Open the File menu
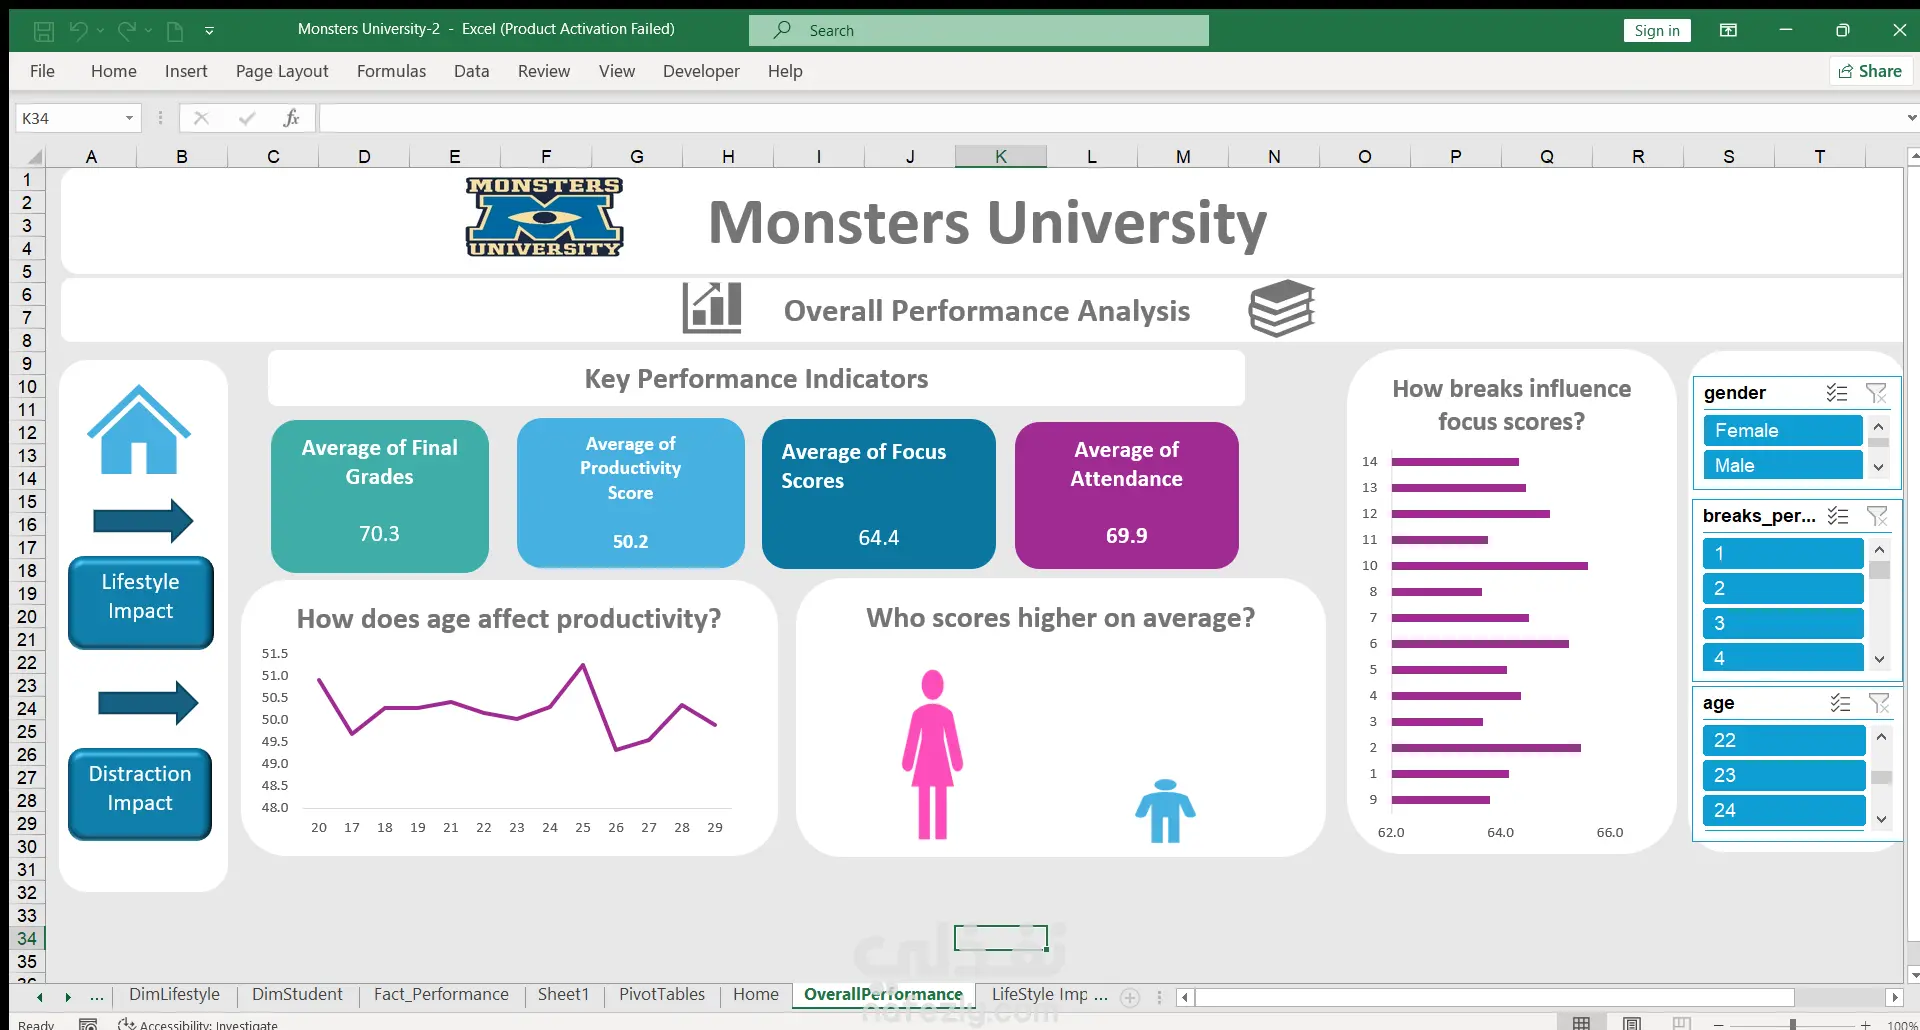Image resolution: width=1920 pixels, height=1030 pixels. [42, 71]
